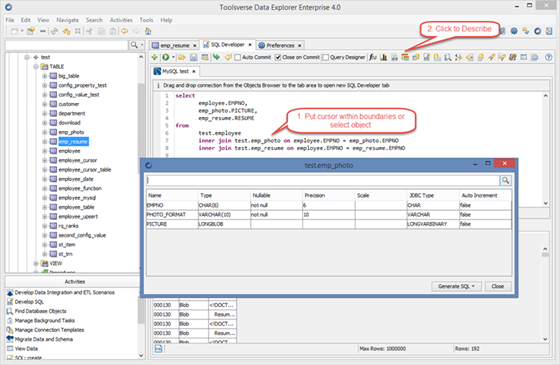Expand the customer table node

pos(45,104)
